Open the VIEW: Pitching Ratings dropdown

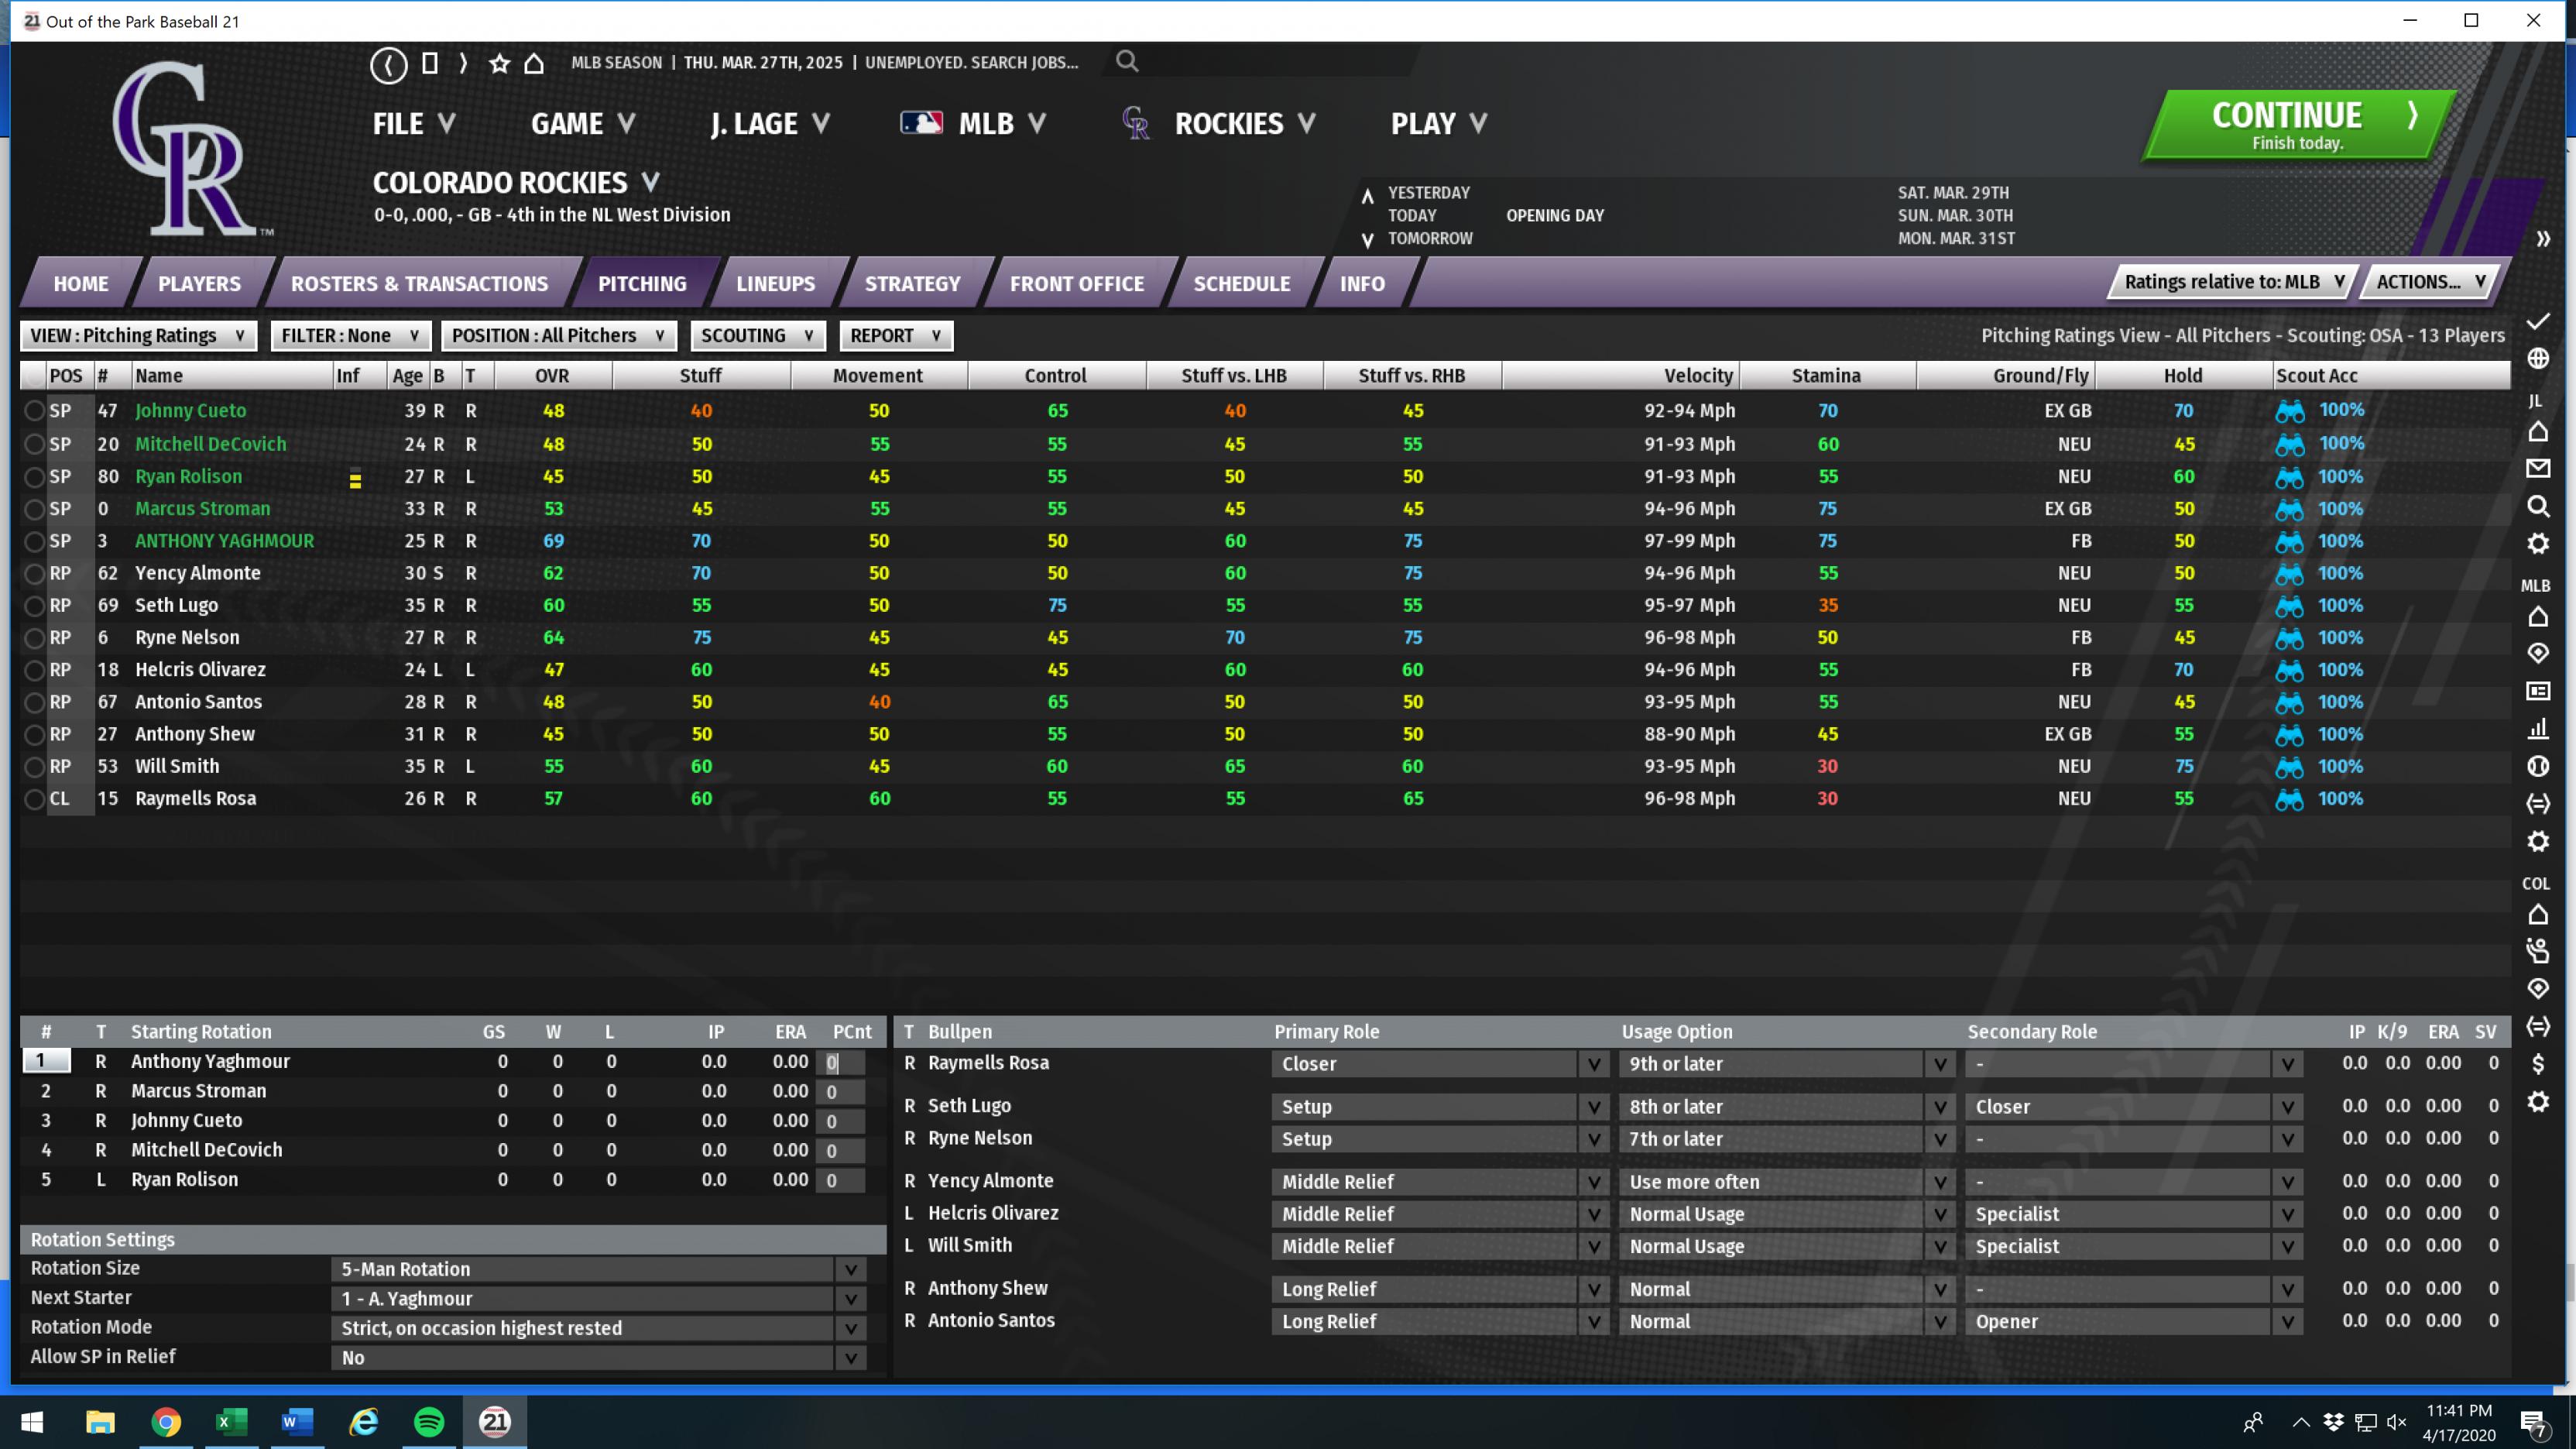point(138,336)
